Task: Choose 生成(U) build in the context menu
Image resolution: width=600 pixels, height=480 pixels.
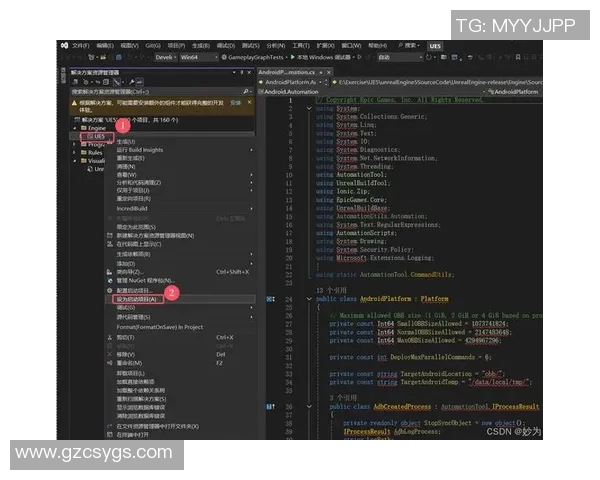Action: (126, 142)
